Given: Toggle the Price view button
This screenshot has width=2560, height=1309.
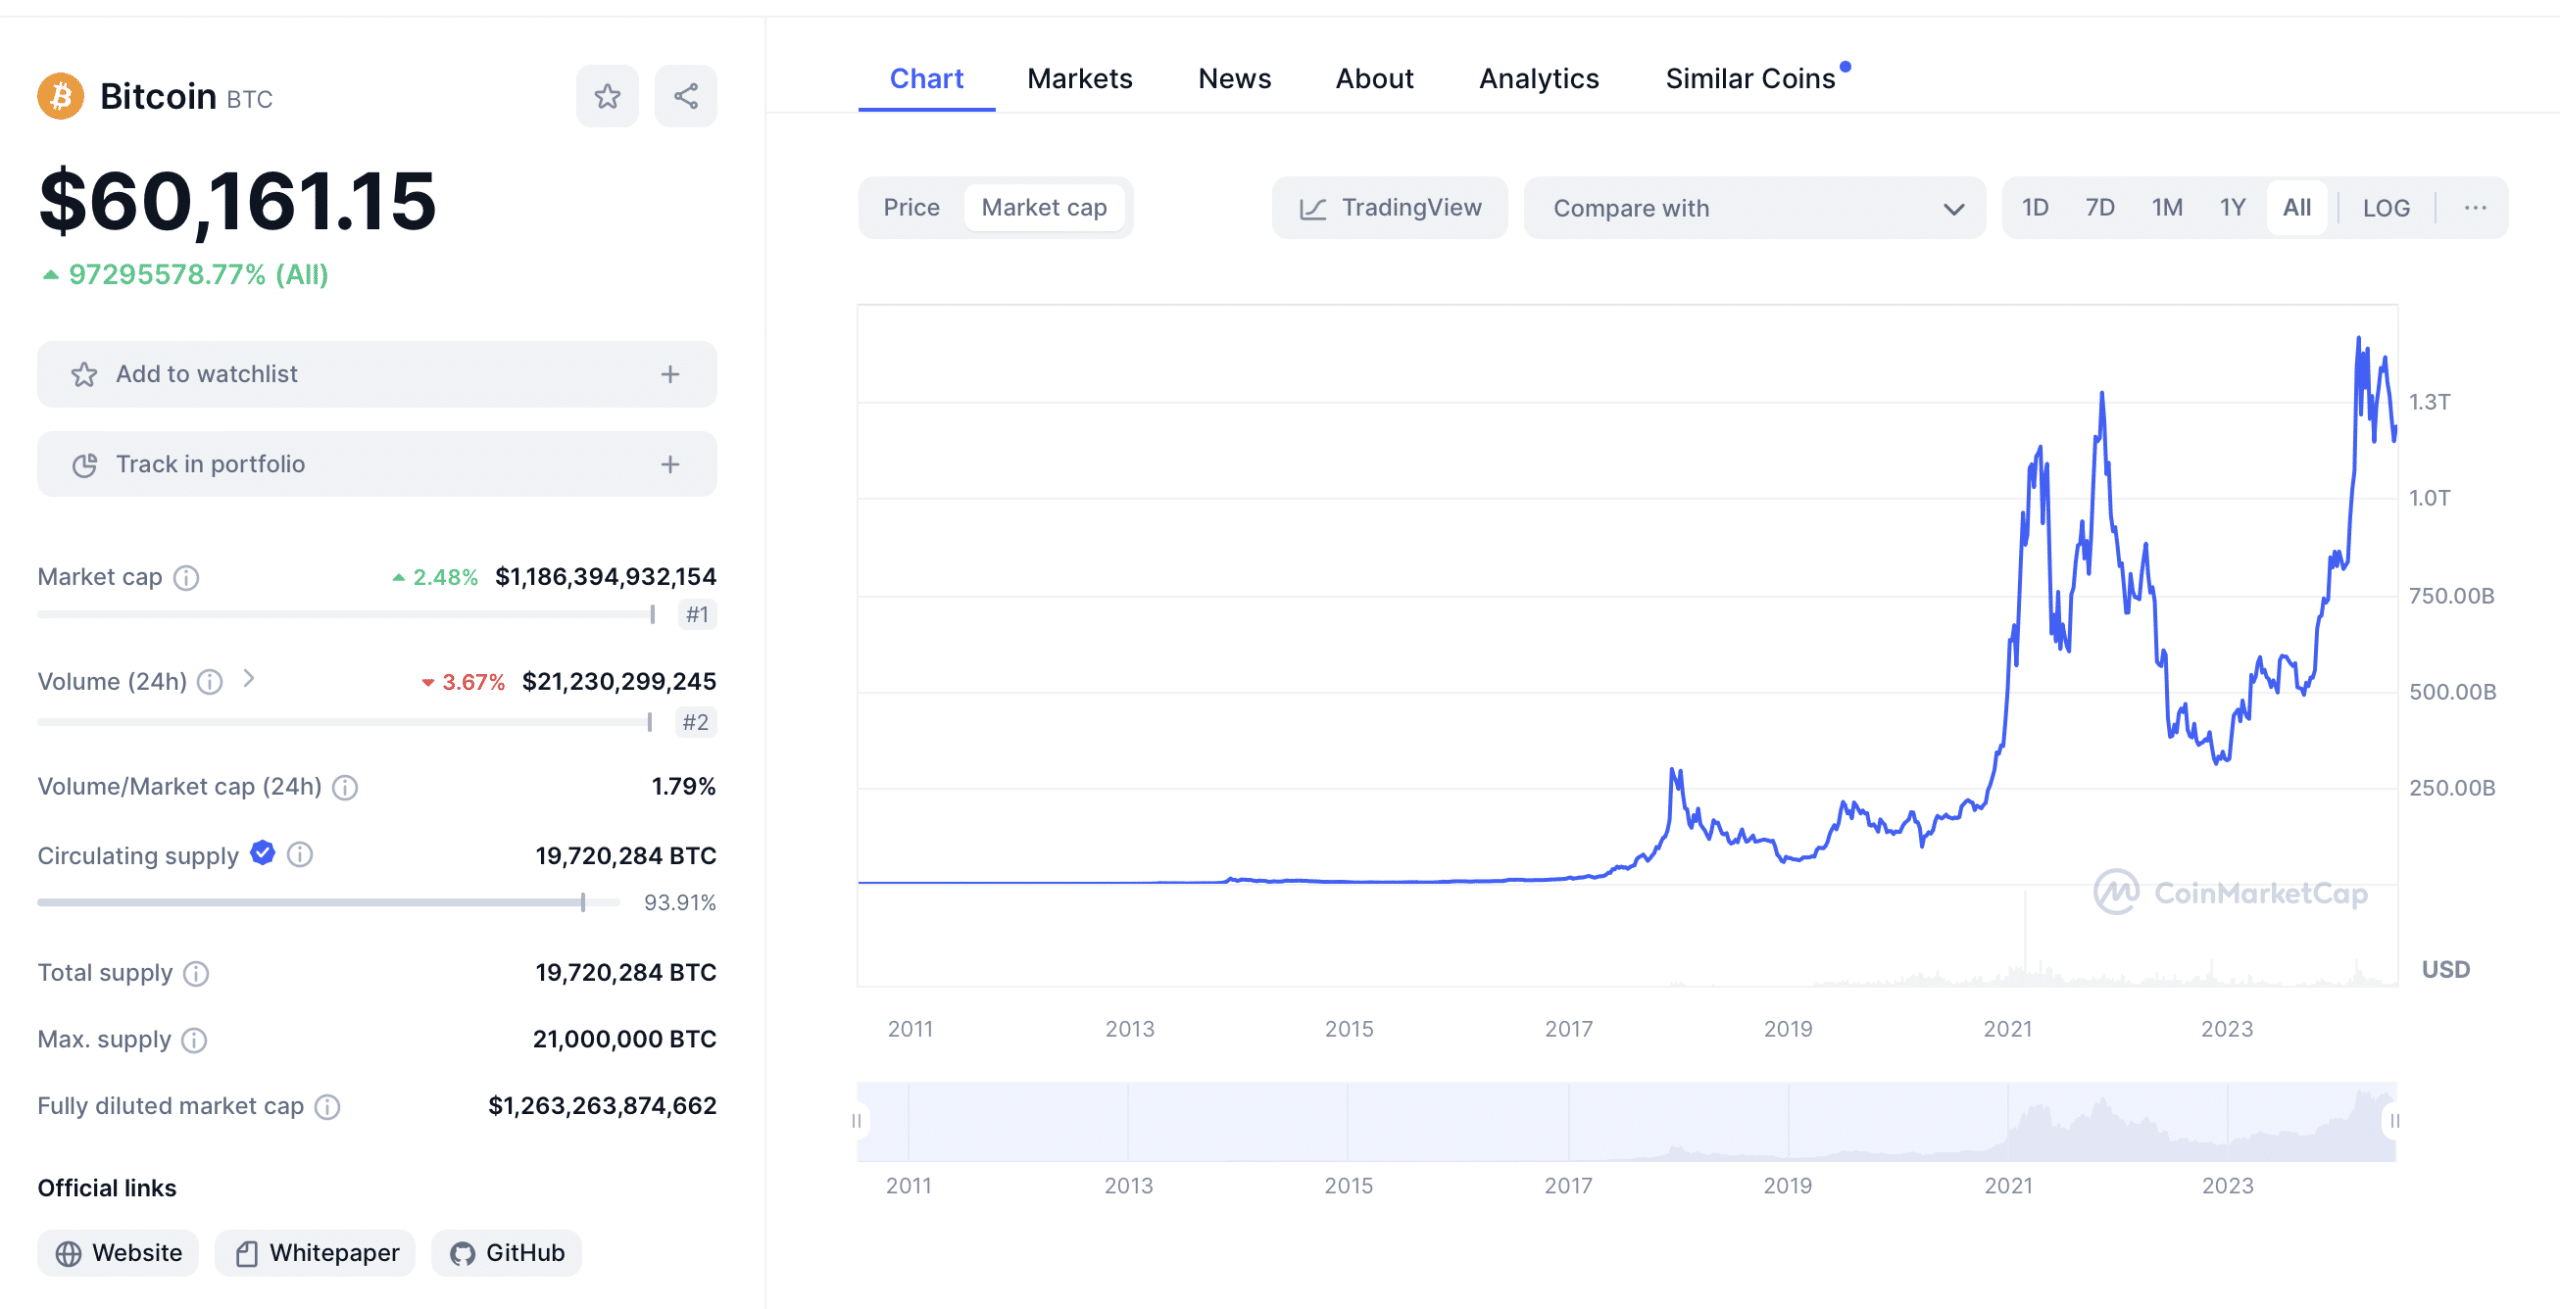Looking at the screenshot, I should [x=911, y=207].
